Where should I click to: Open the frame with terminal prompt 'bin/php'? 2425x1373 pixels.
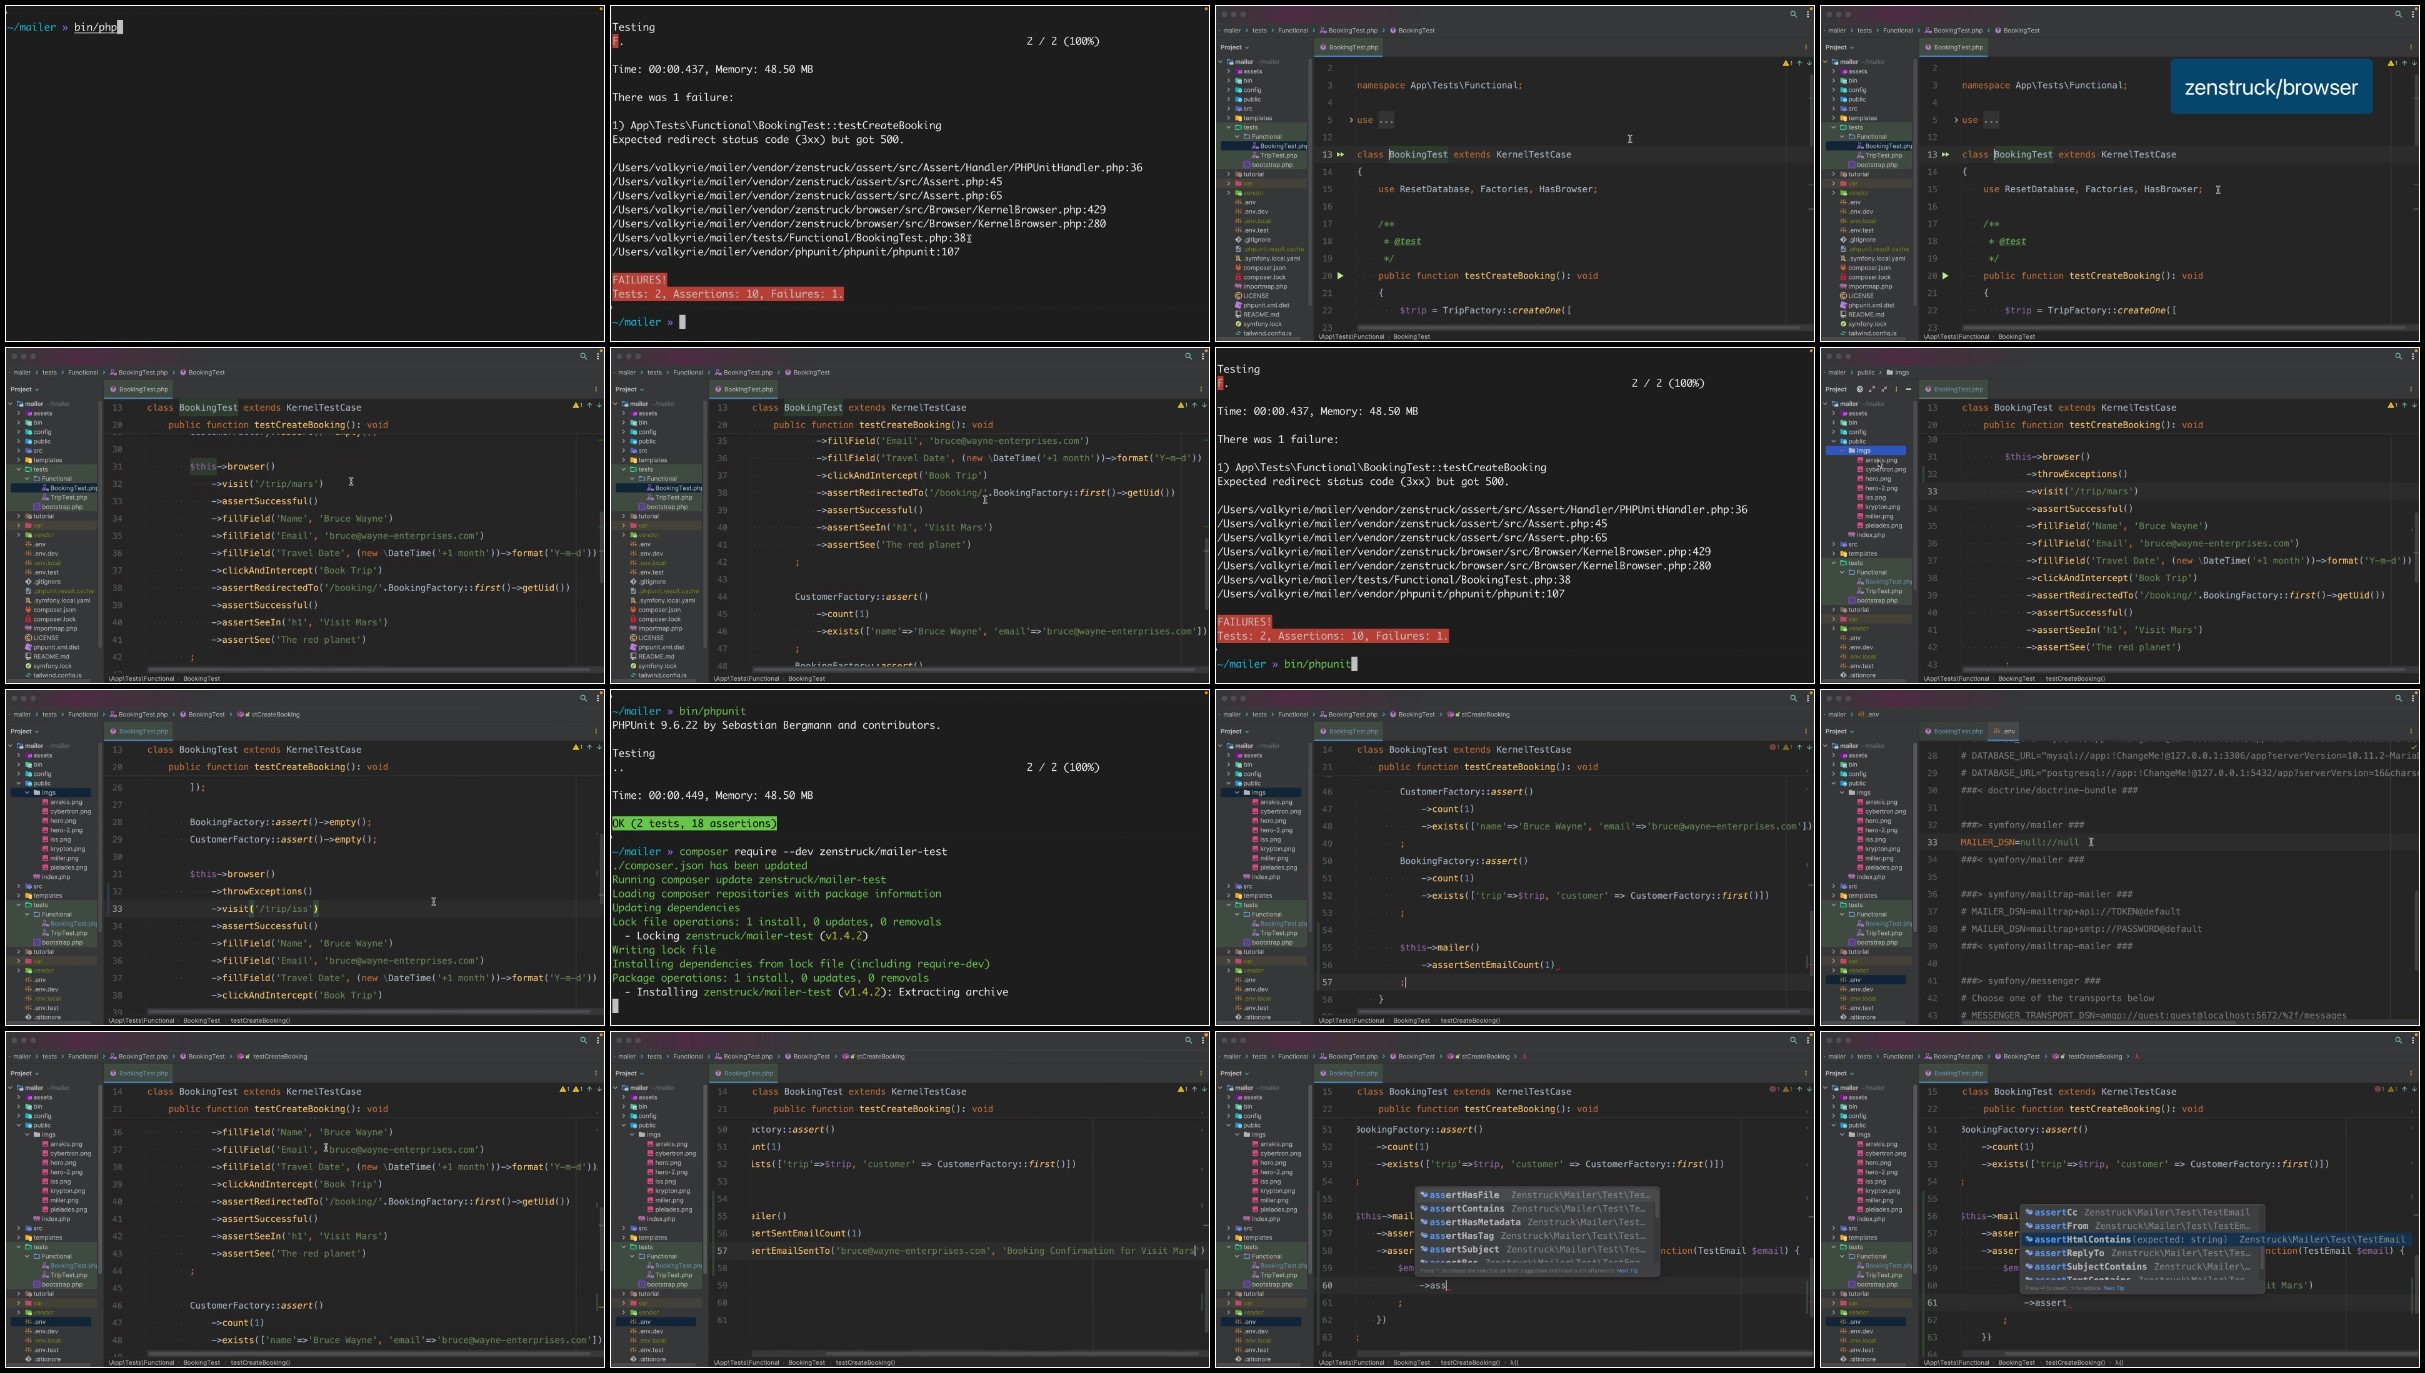[x=305, y=174]
